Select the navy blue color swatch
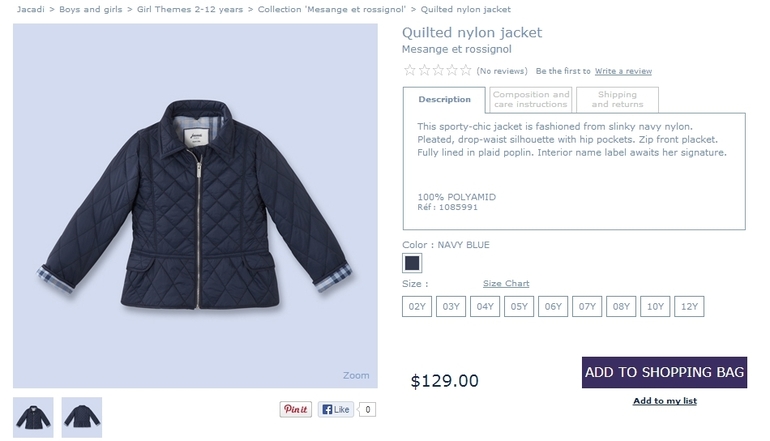The height and width of the screenshot is (441, 770). [x=412, y=263]
